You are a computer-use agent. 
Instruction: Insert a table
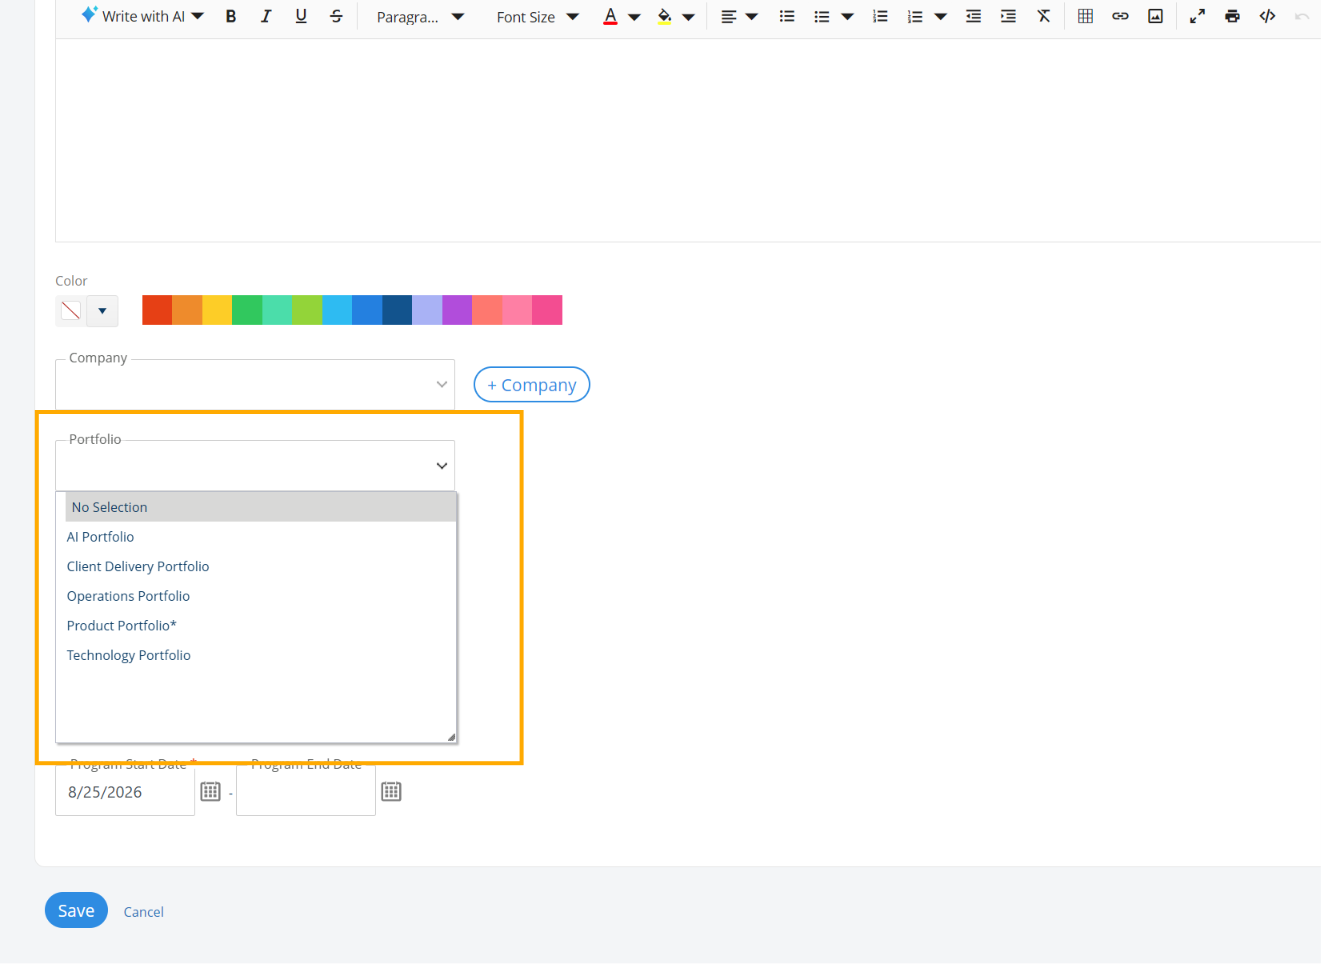[1085, 16]
